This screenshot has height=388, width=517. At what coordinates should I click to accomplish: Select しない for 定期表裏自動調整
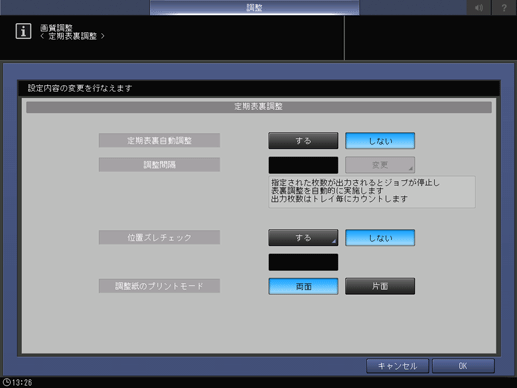coord(380,141)
